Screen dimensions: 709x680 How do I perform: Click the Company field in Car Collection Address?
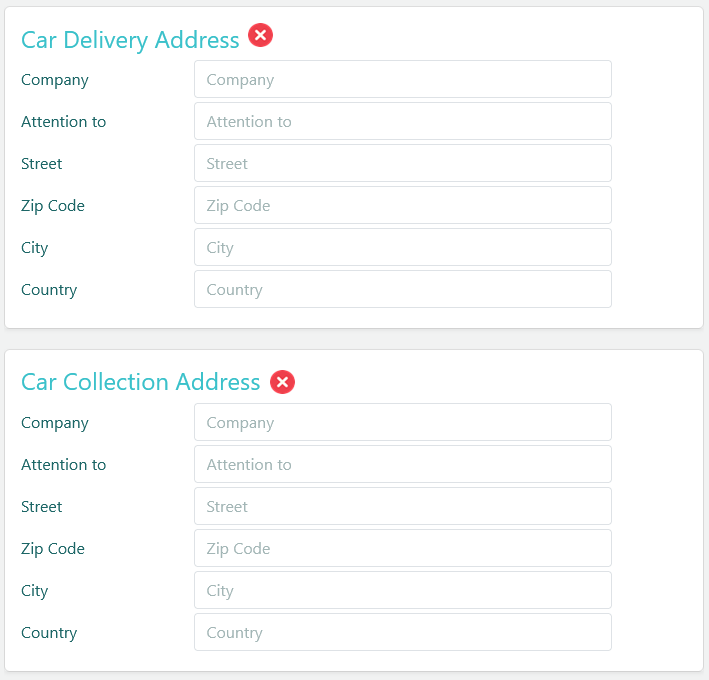coord(402,423)
